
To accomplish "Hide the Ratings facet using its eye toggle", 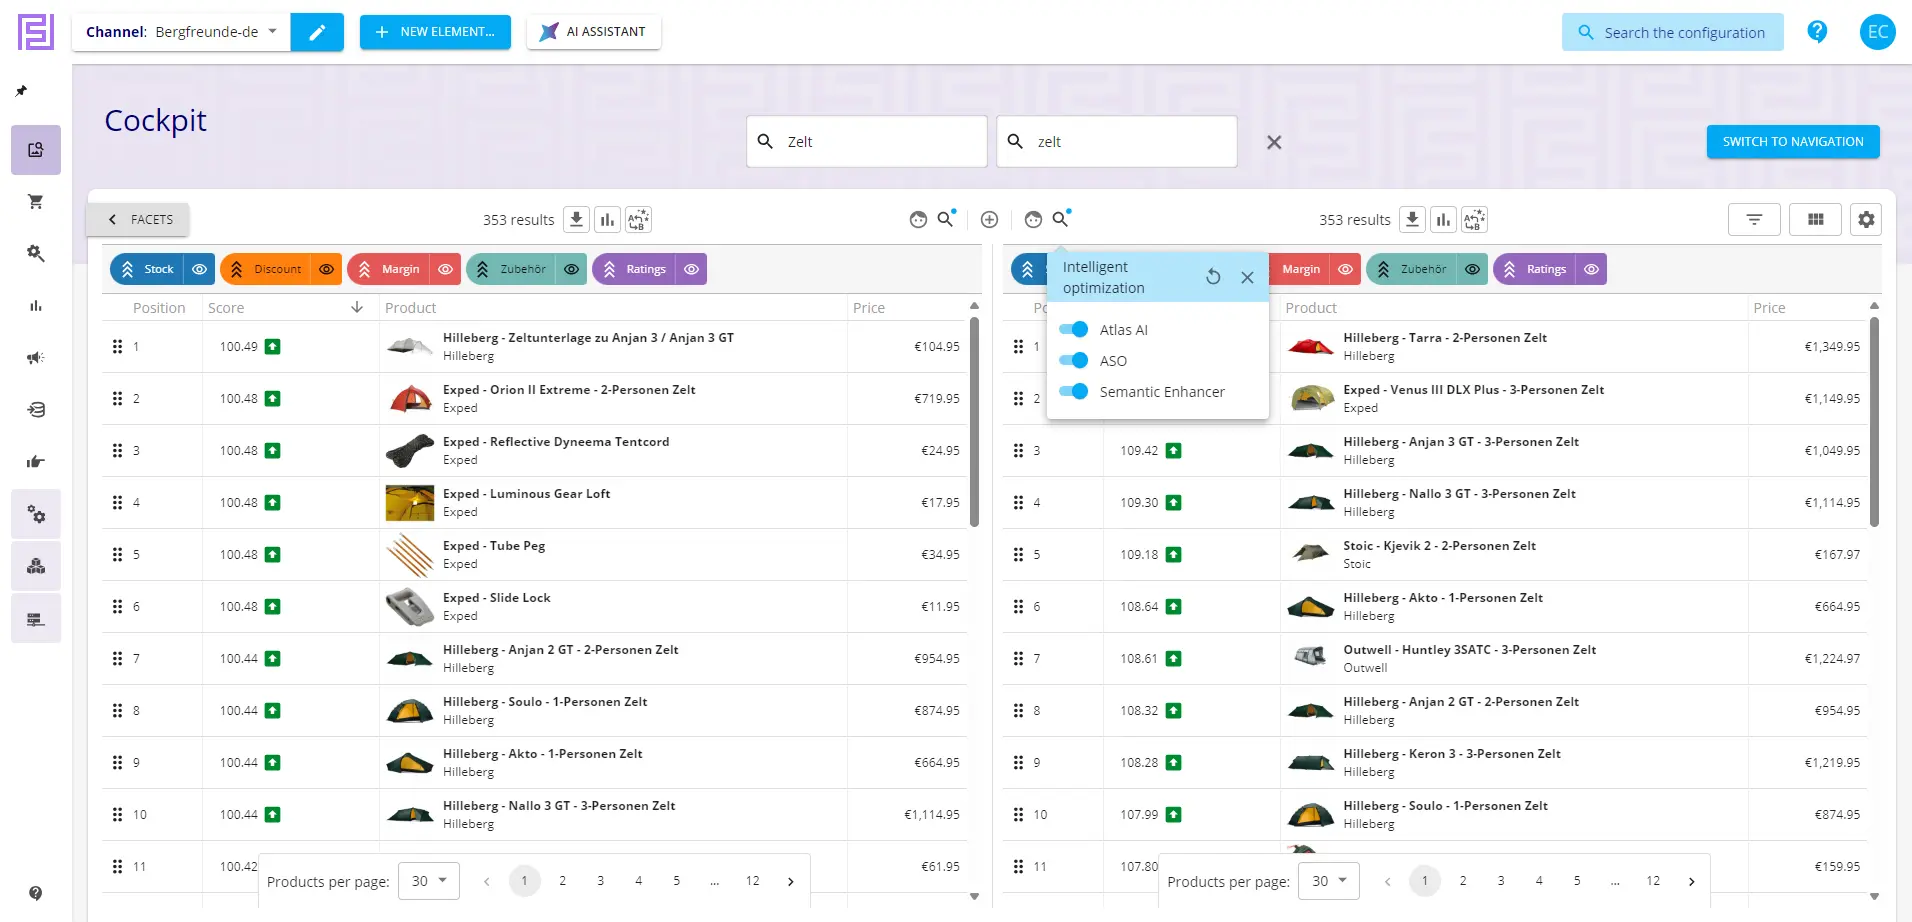I will [x=692, y=269].
